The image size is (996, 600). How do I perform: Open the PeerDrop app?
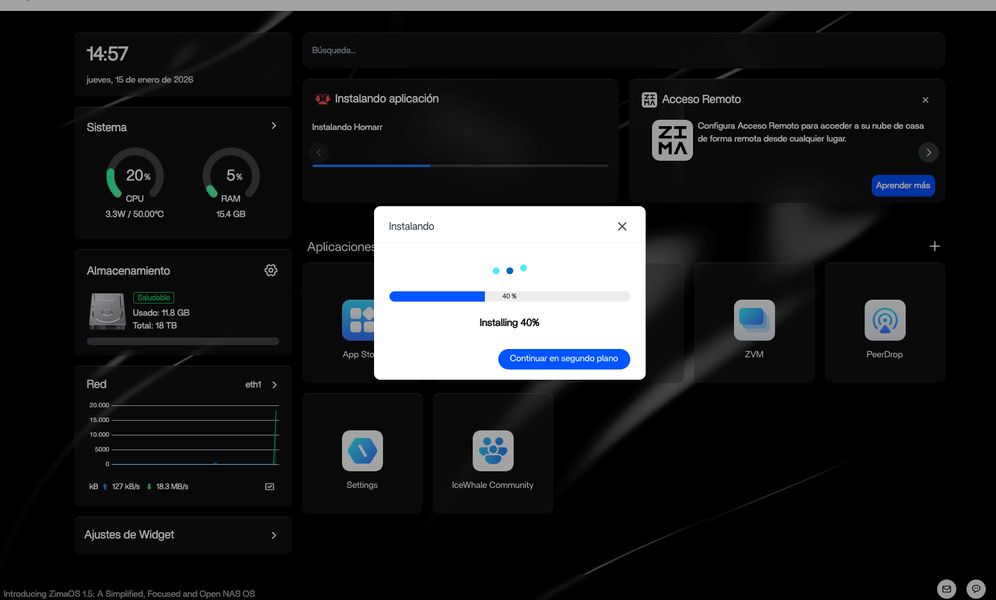coord(884,322)
